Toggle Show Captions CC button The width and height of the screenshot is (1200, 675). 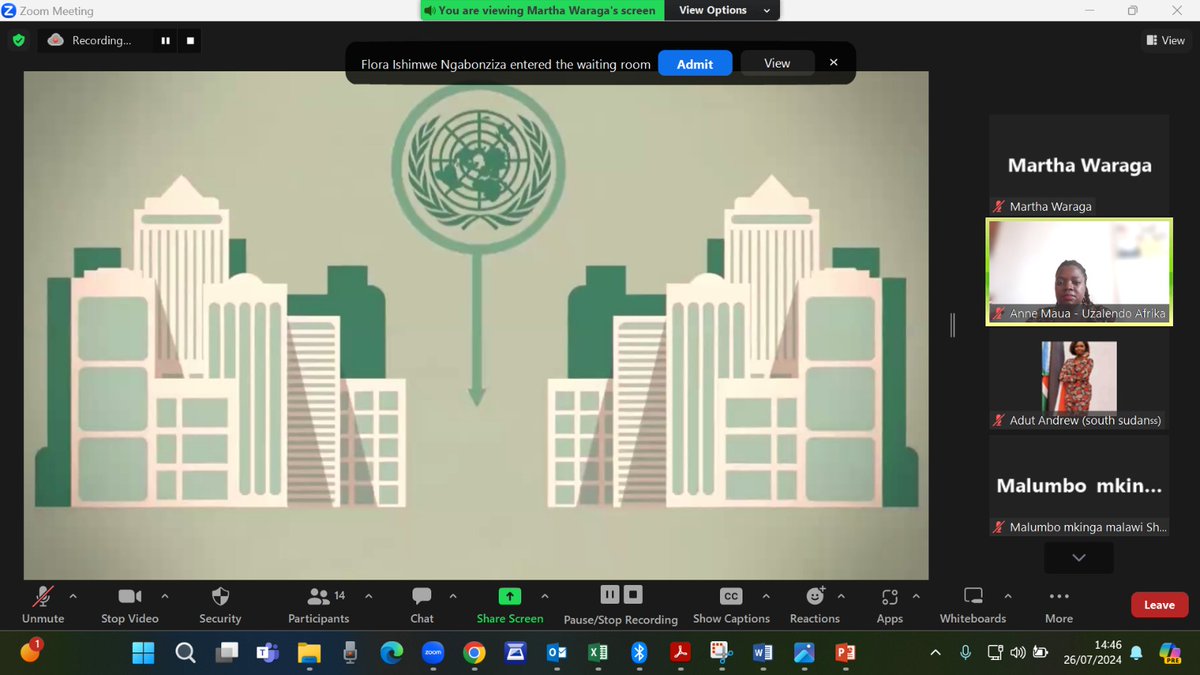(731, 597)
